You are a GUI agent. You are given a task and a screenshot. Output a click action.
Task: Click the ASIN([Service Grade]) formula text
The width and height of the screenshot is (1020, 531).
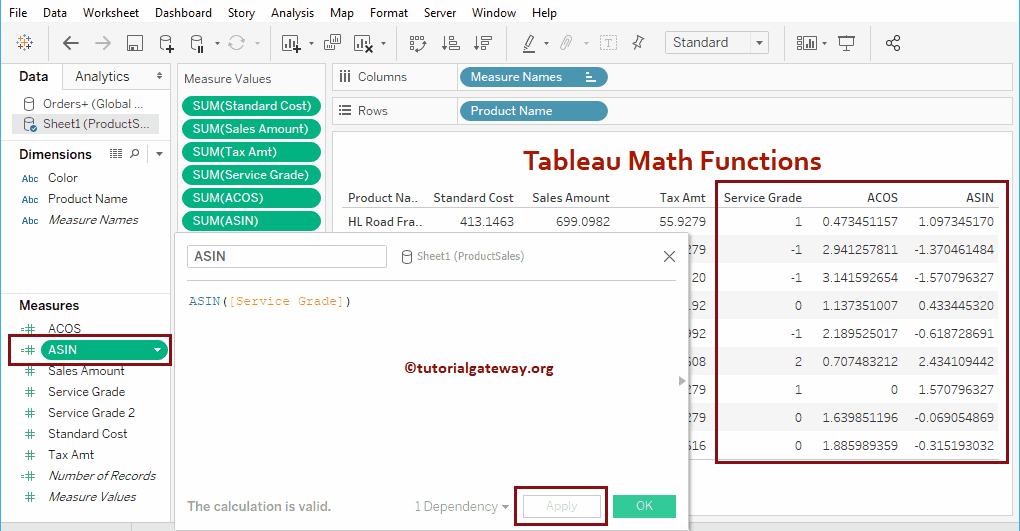[x=270, y=301]
